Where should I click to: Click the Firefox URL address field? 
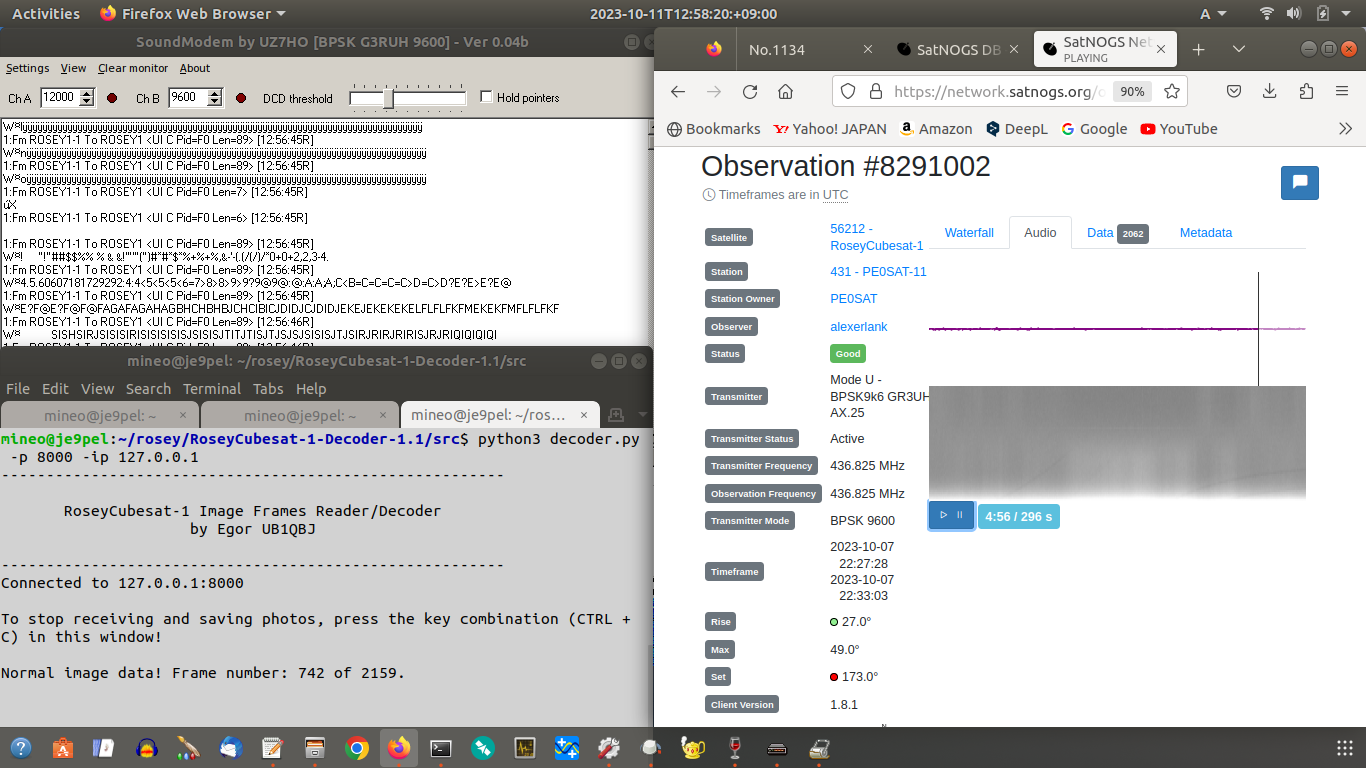coord(998,91)
